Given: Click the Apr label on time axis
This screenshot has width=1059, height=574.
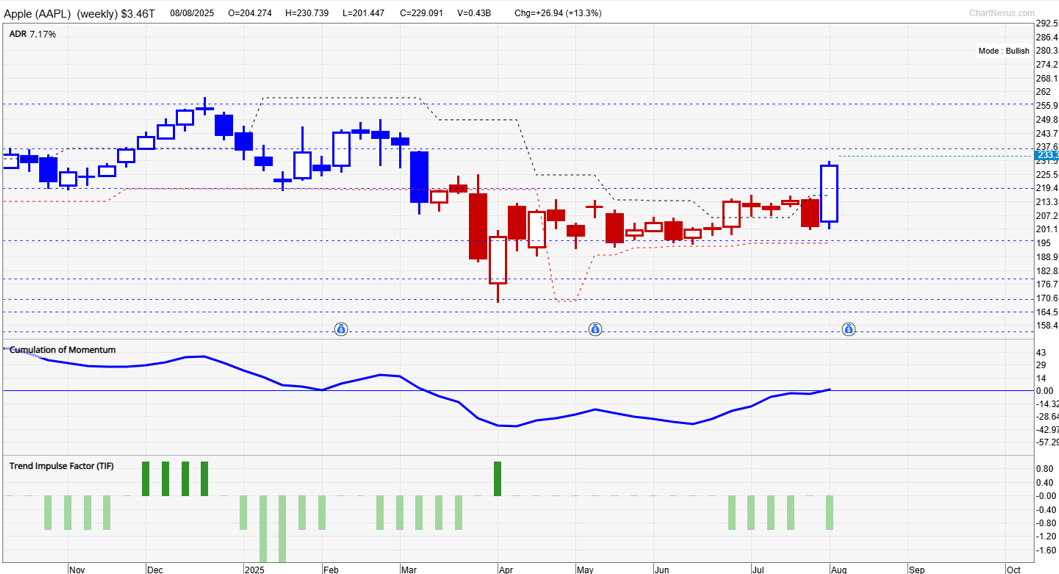Looking at the screenshot, I should click(506, 569).
